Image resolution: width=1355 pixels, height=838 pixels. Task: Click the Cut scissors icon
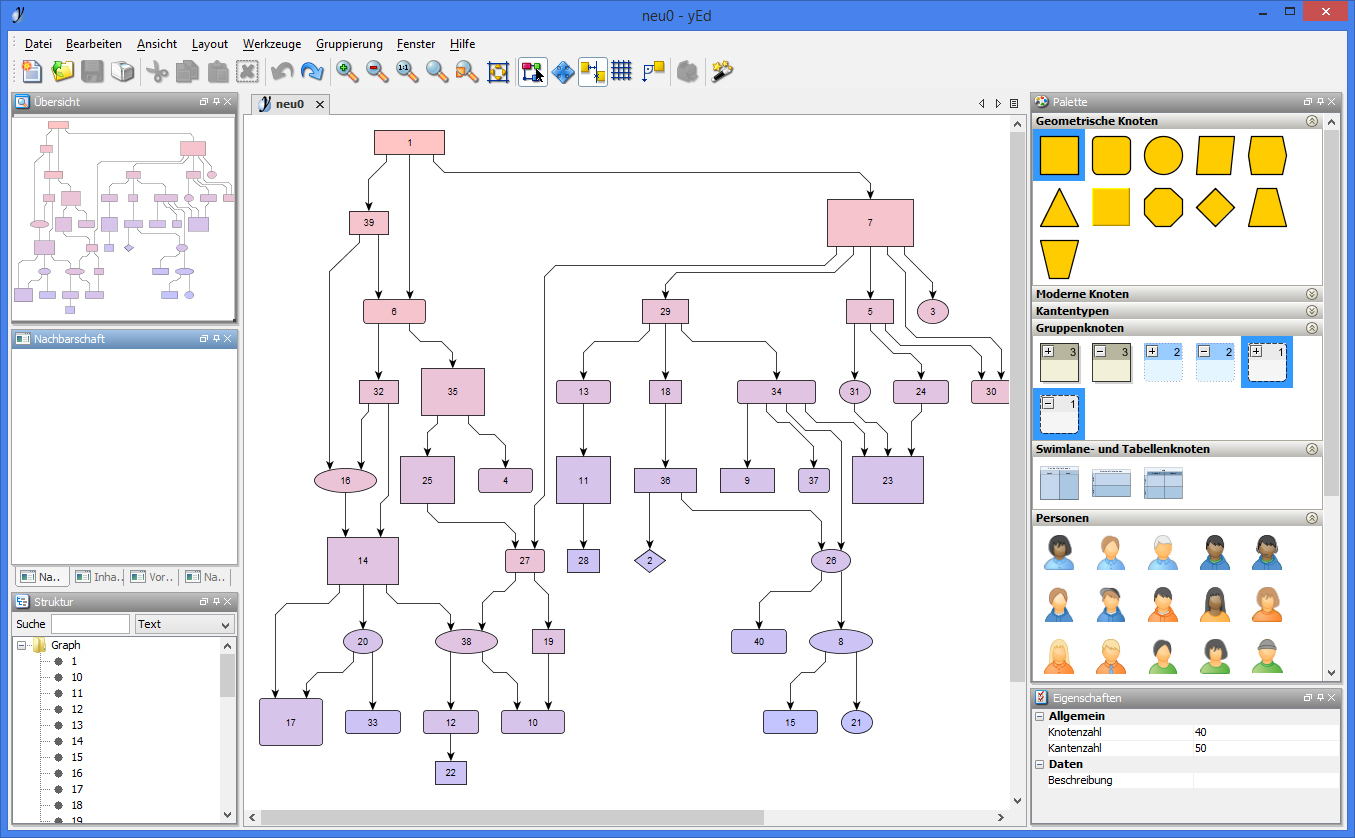(x=158, y=71)
